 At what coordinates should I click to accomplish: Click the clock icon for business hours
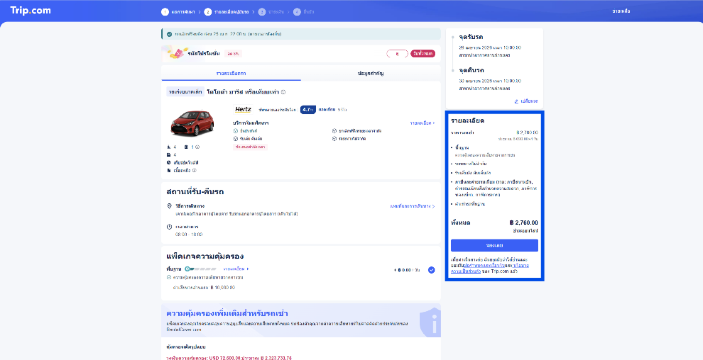tap(169, 227)
